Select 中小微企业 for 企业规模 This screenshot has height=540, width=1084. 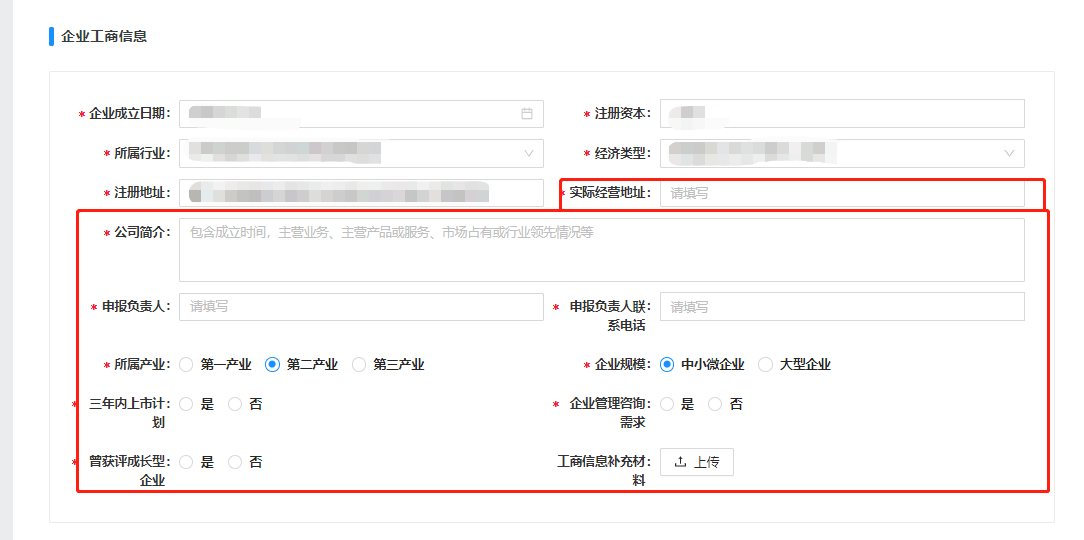tap(666, 364)
